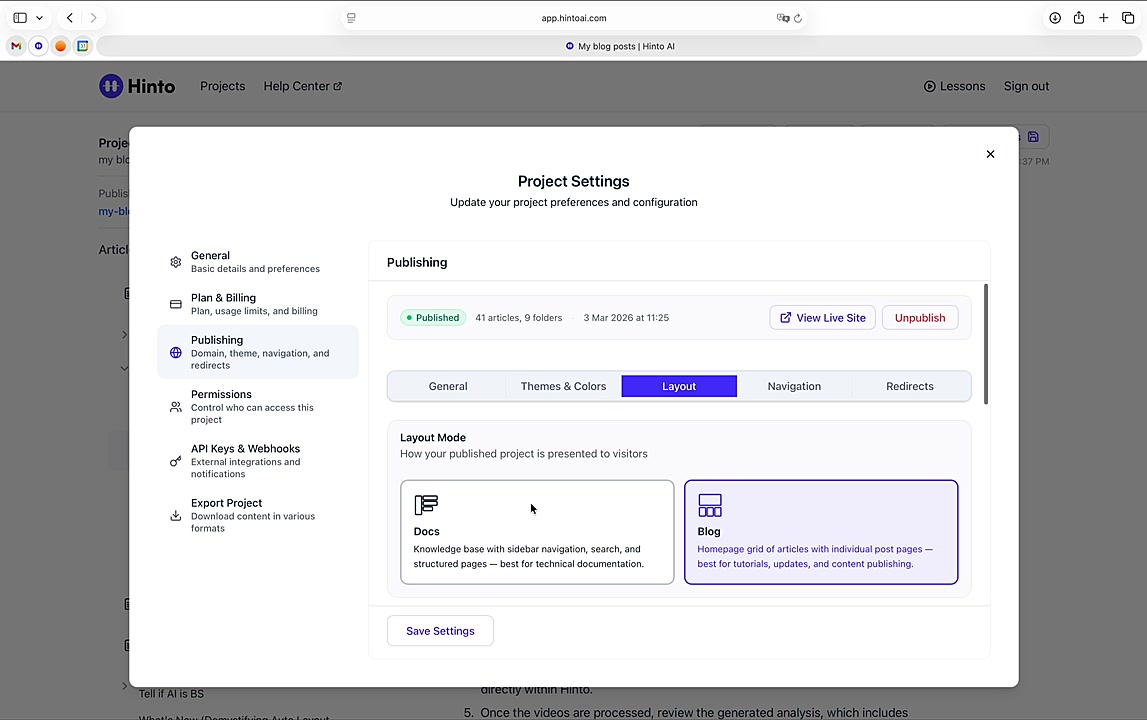
Task: Open the Navigation tab
Action: pos(794,386)
